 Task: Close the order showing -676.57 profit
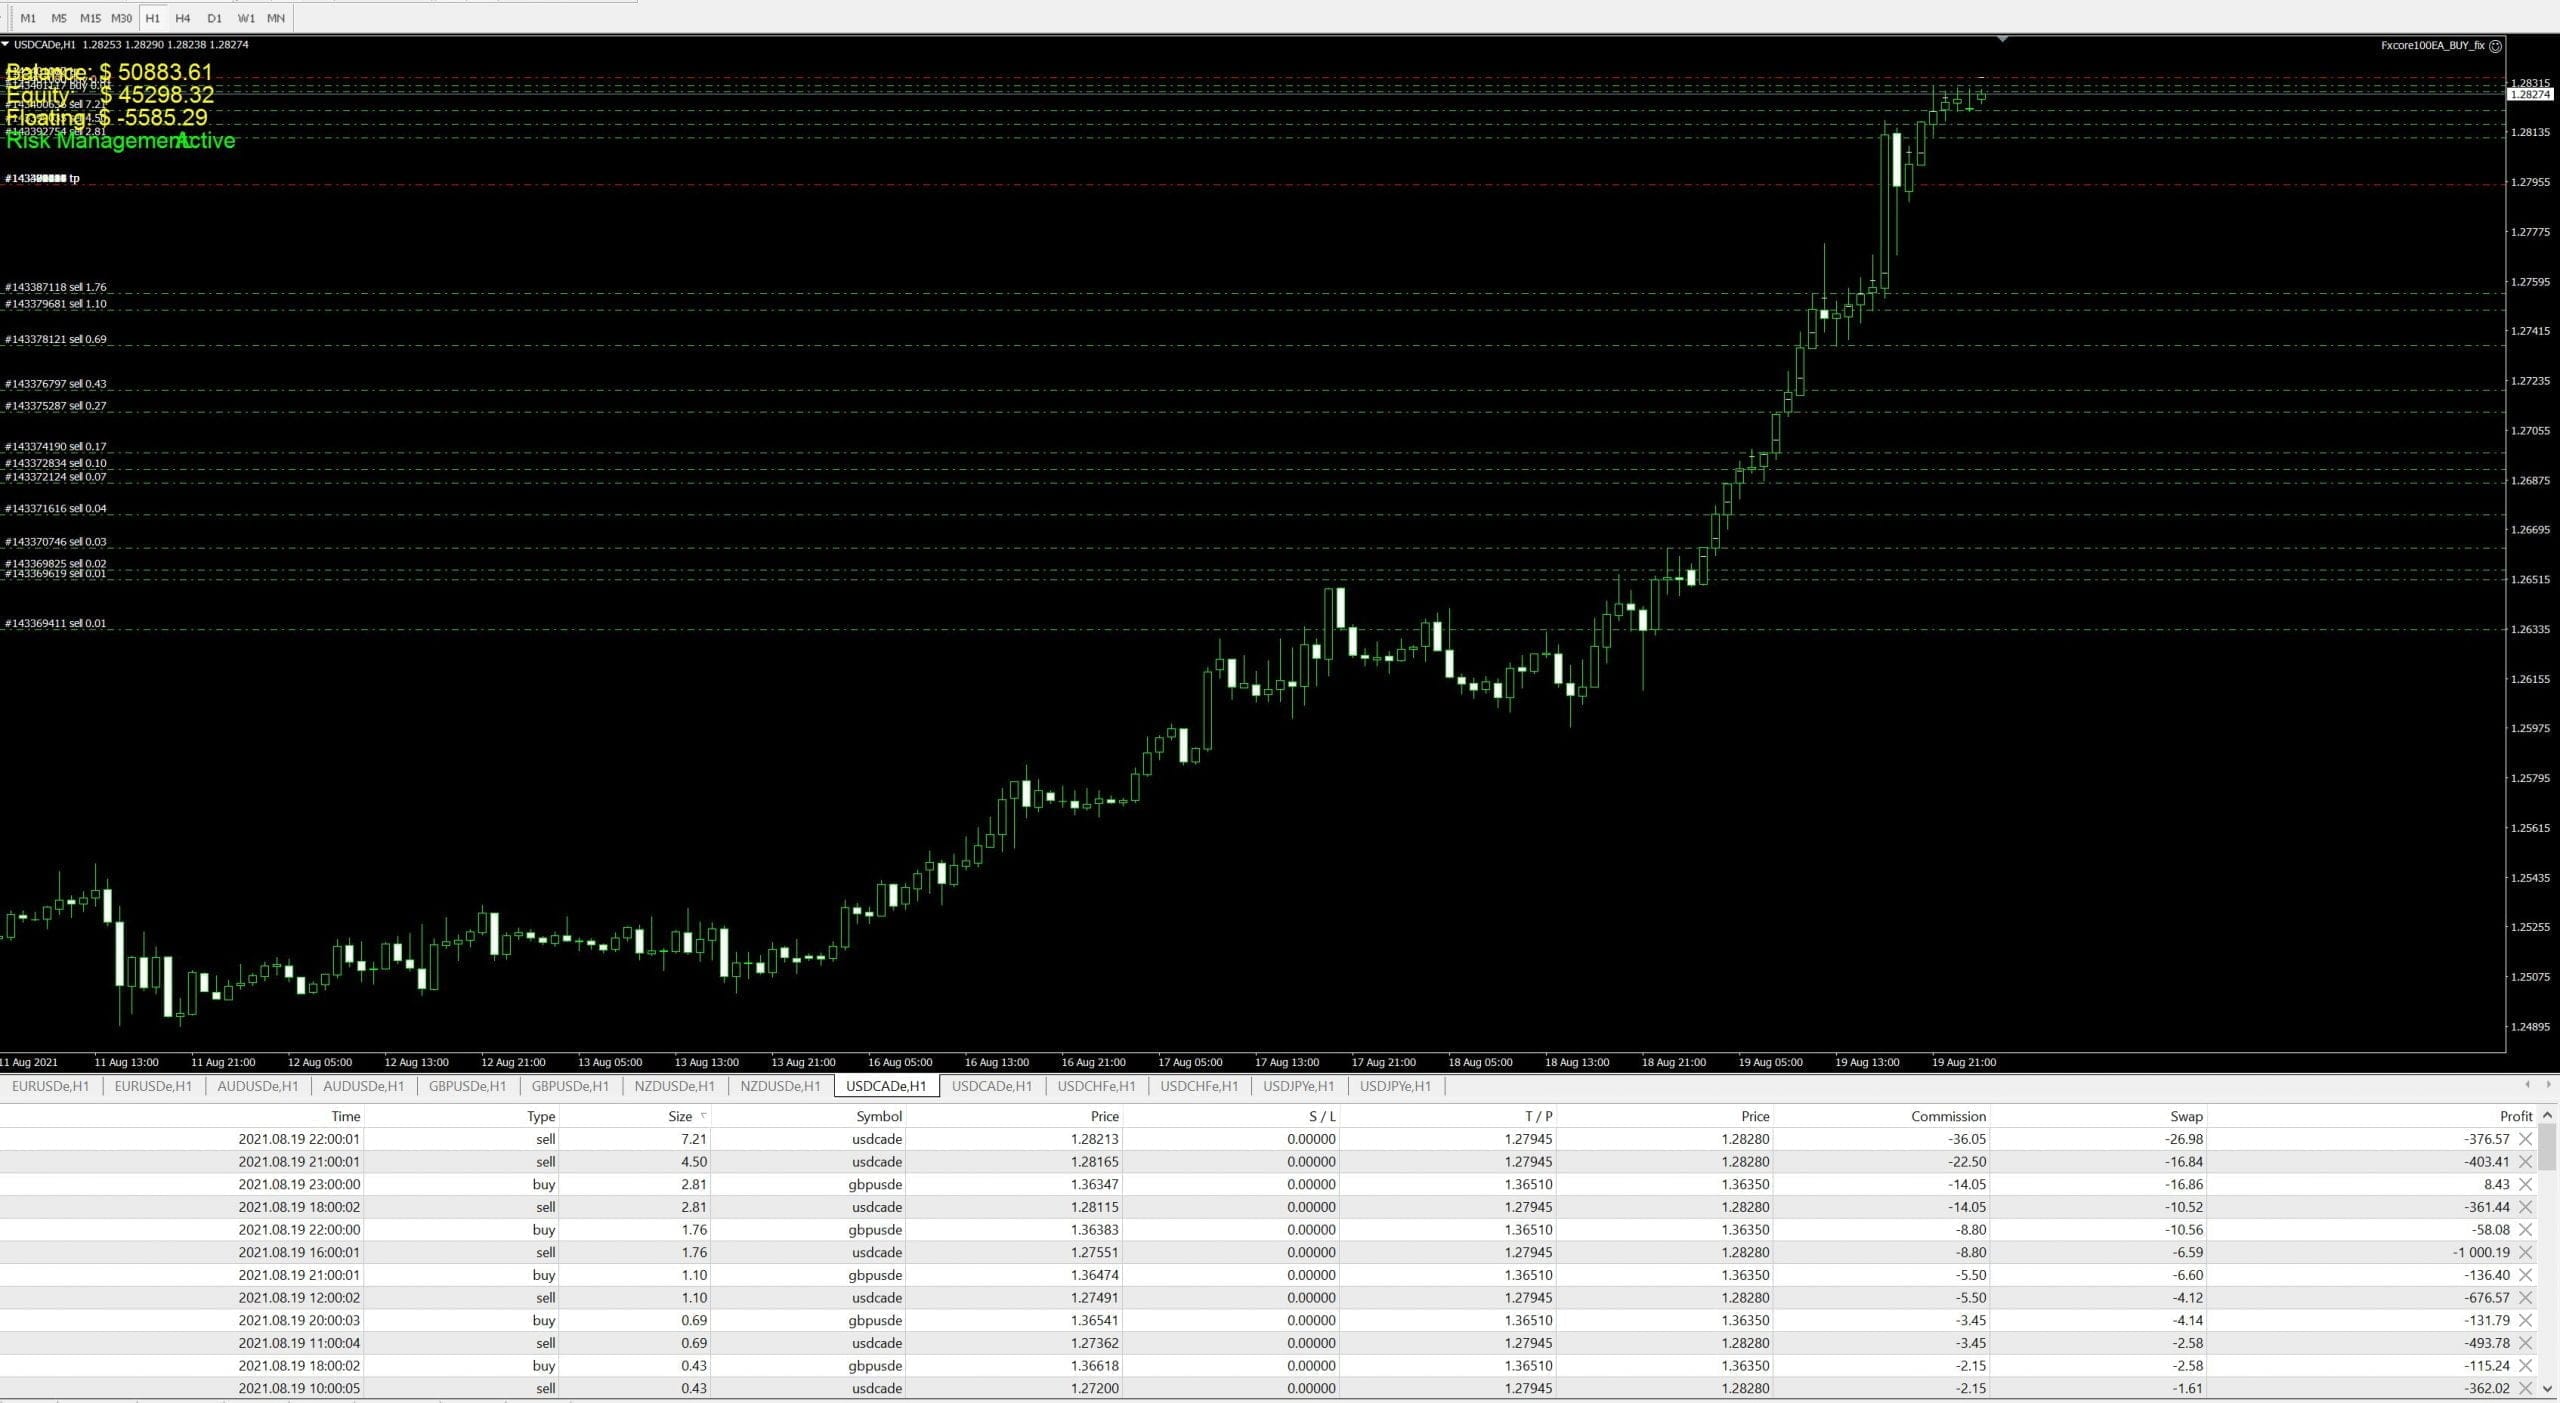(2525, 1298)
